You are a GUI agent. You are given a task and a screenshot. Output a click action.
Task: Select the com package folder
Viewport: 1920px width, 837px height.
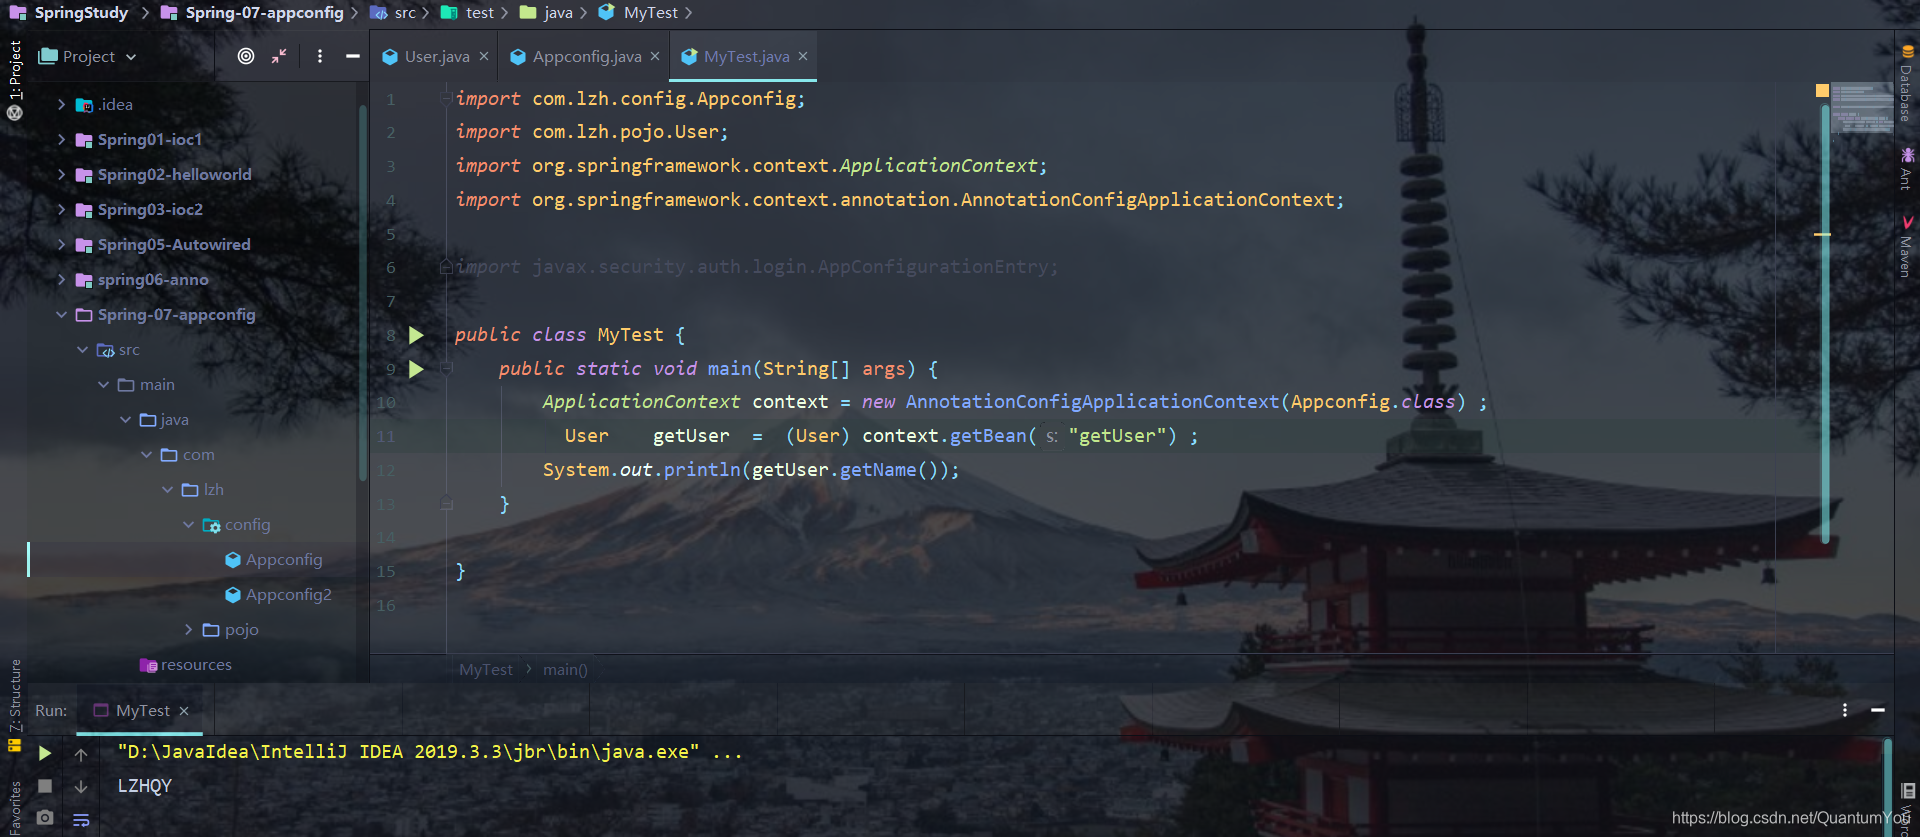pyautogui.click(x=187, y=454)
